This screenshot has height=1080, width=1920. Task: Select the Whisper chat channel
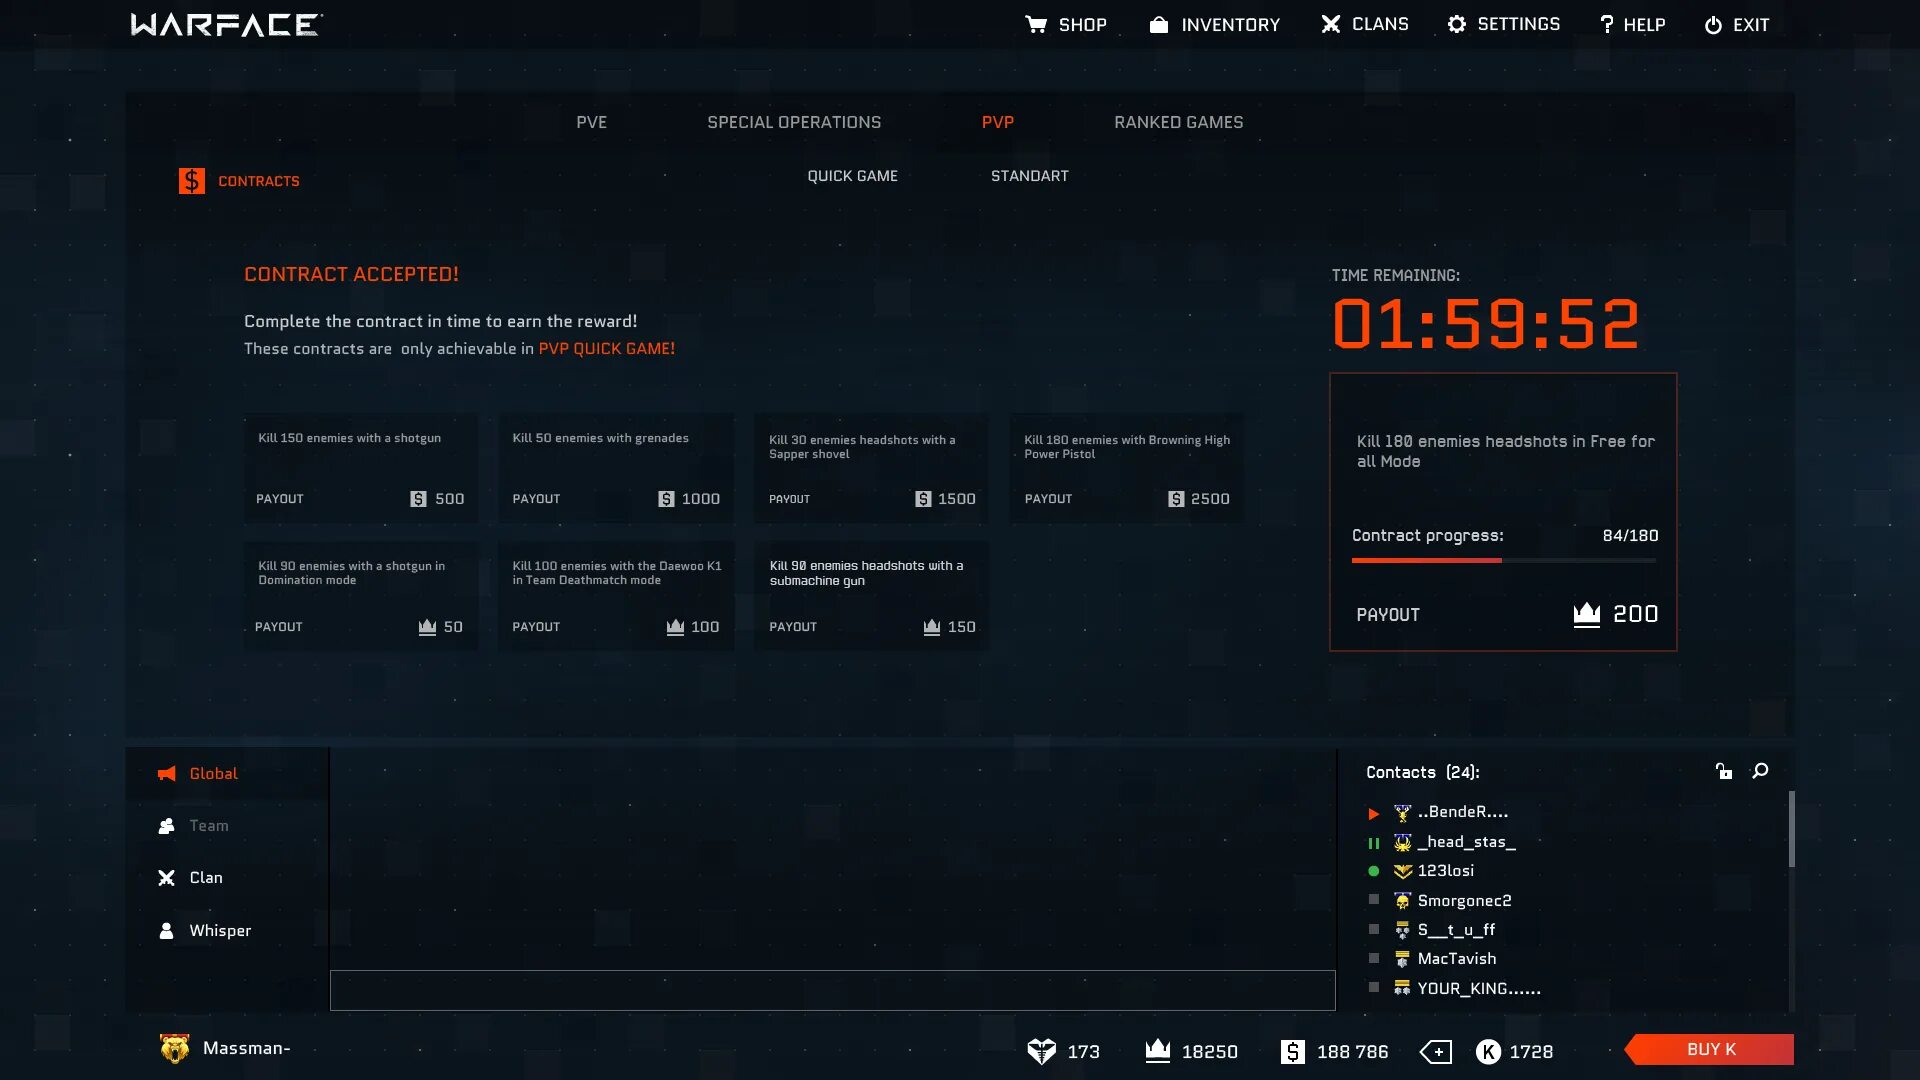tap(219, 931)
